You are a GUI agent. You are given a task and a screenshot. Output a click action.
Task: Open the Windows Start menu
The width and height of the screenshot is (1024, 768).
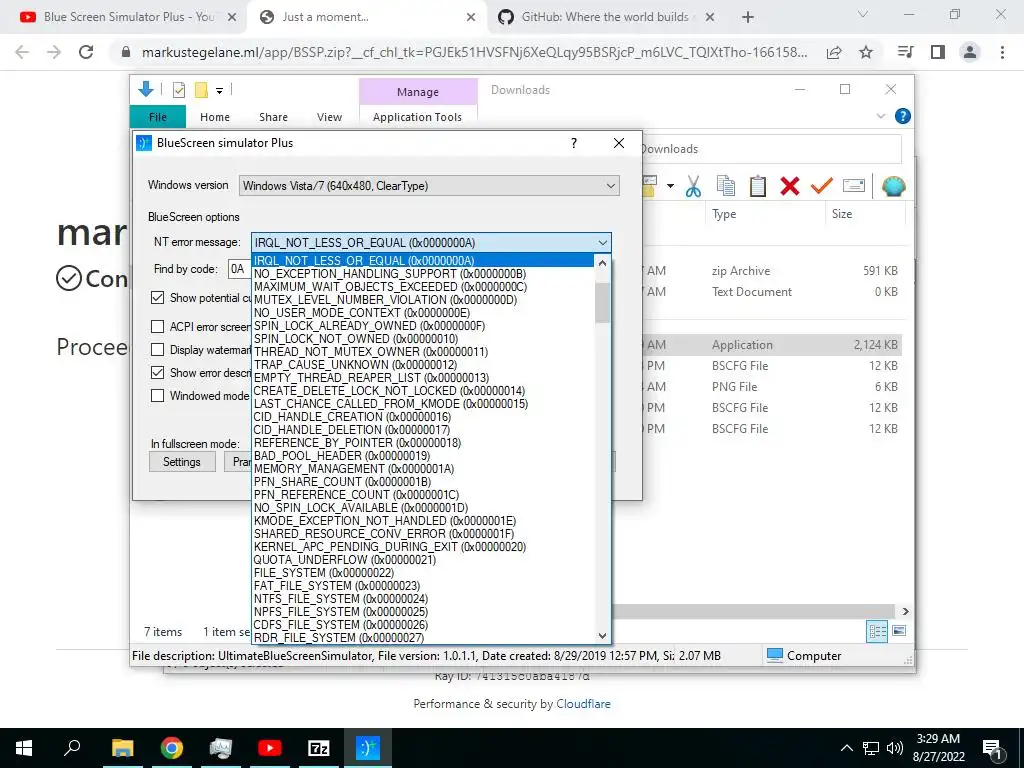pos(24,748)
